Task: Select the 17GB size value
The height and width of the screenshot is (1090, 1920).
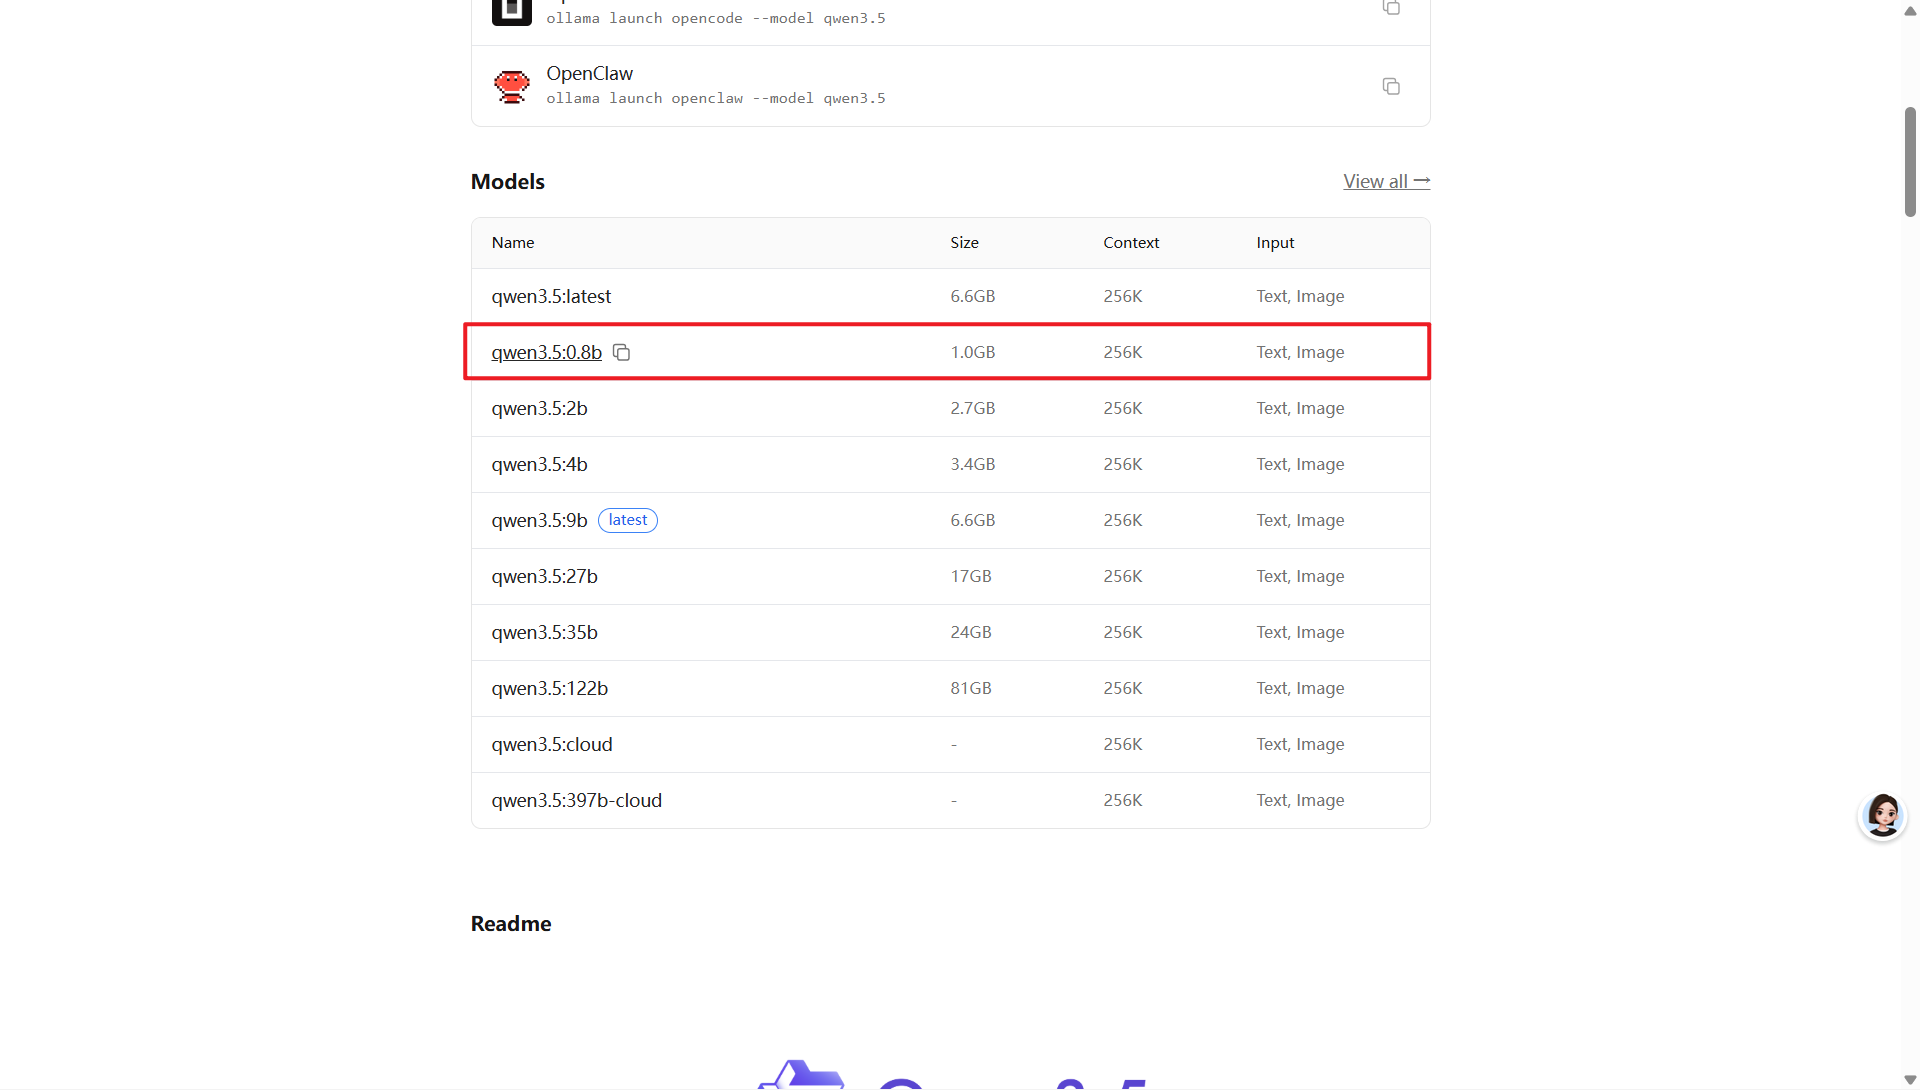Action: click(x=970, y=576)
